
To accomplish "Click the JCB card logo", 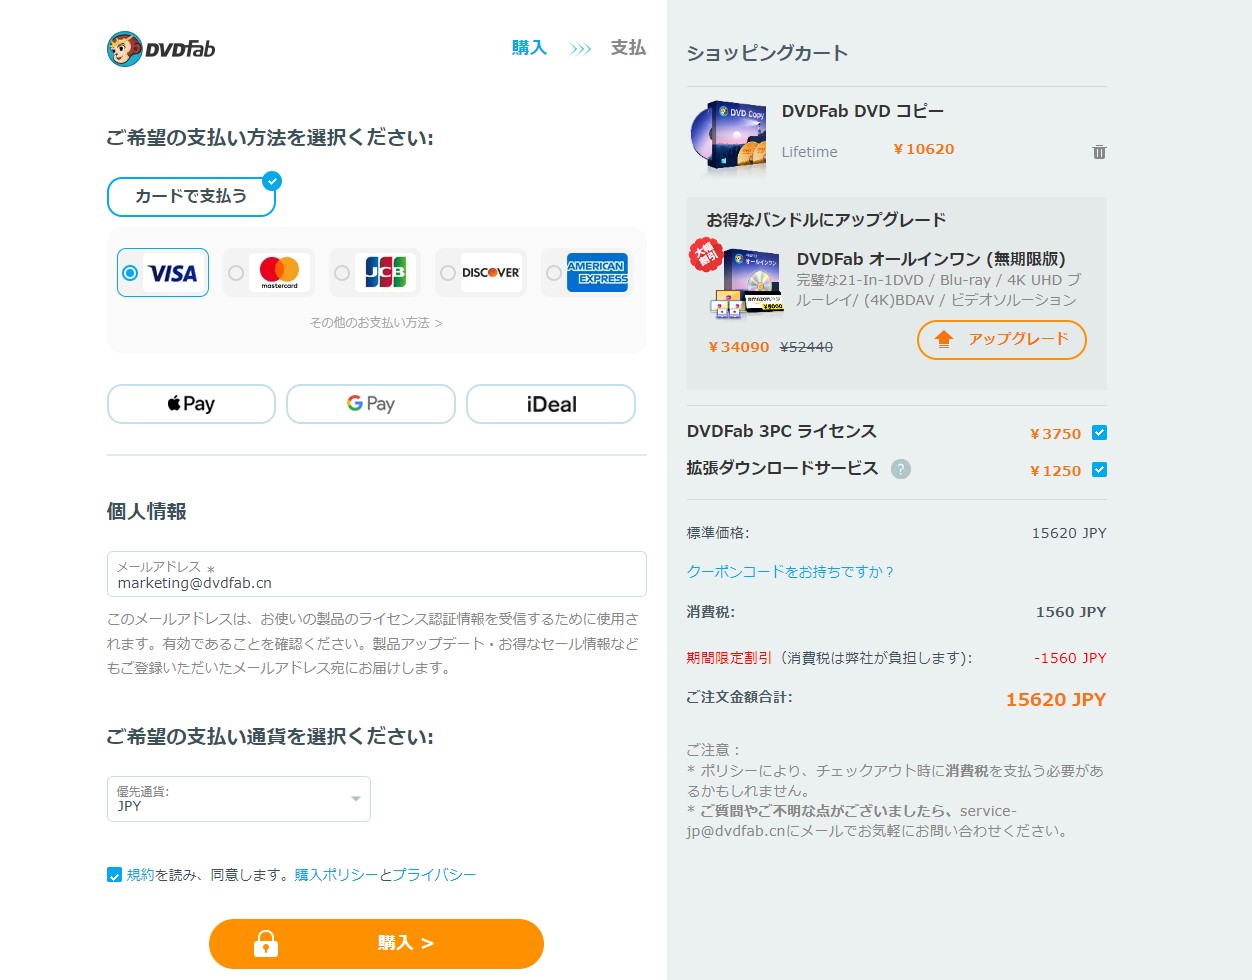I will [x=385, y=272].
